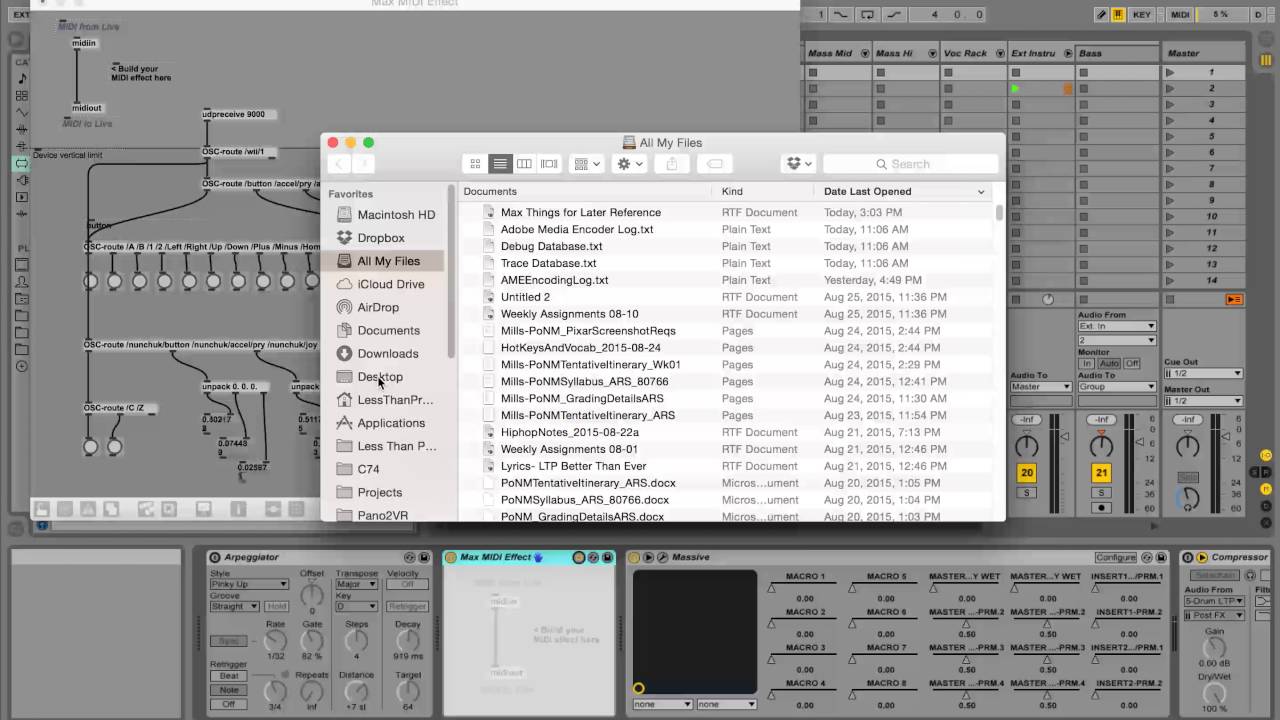Click the Arpeggiator Sync button
The image size is (1280, 720).
click(x=229, y=641)
